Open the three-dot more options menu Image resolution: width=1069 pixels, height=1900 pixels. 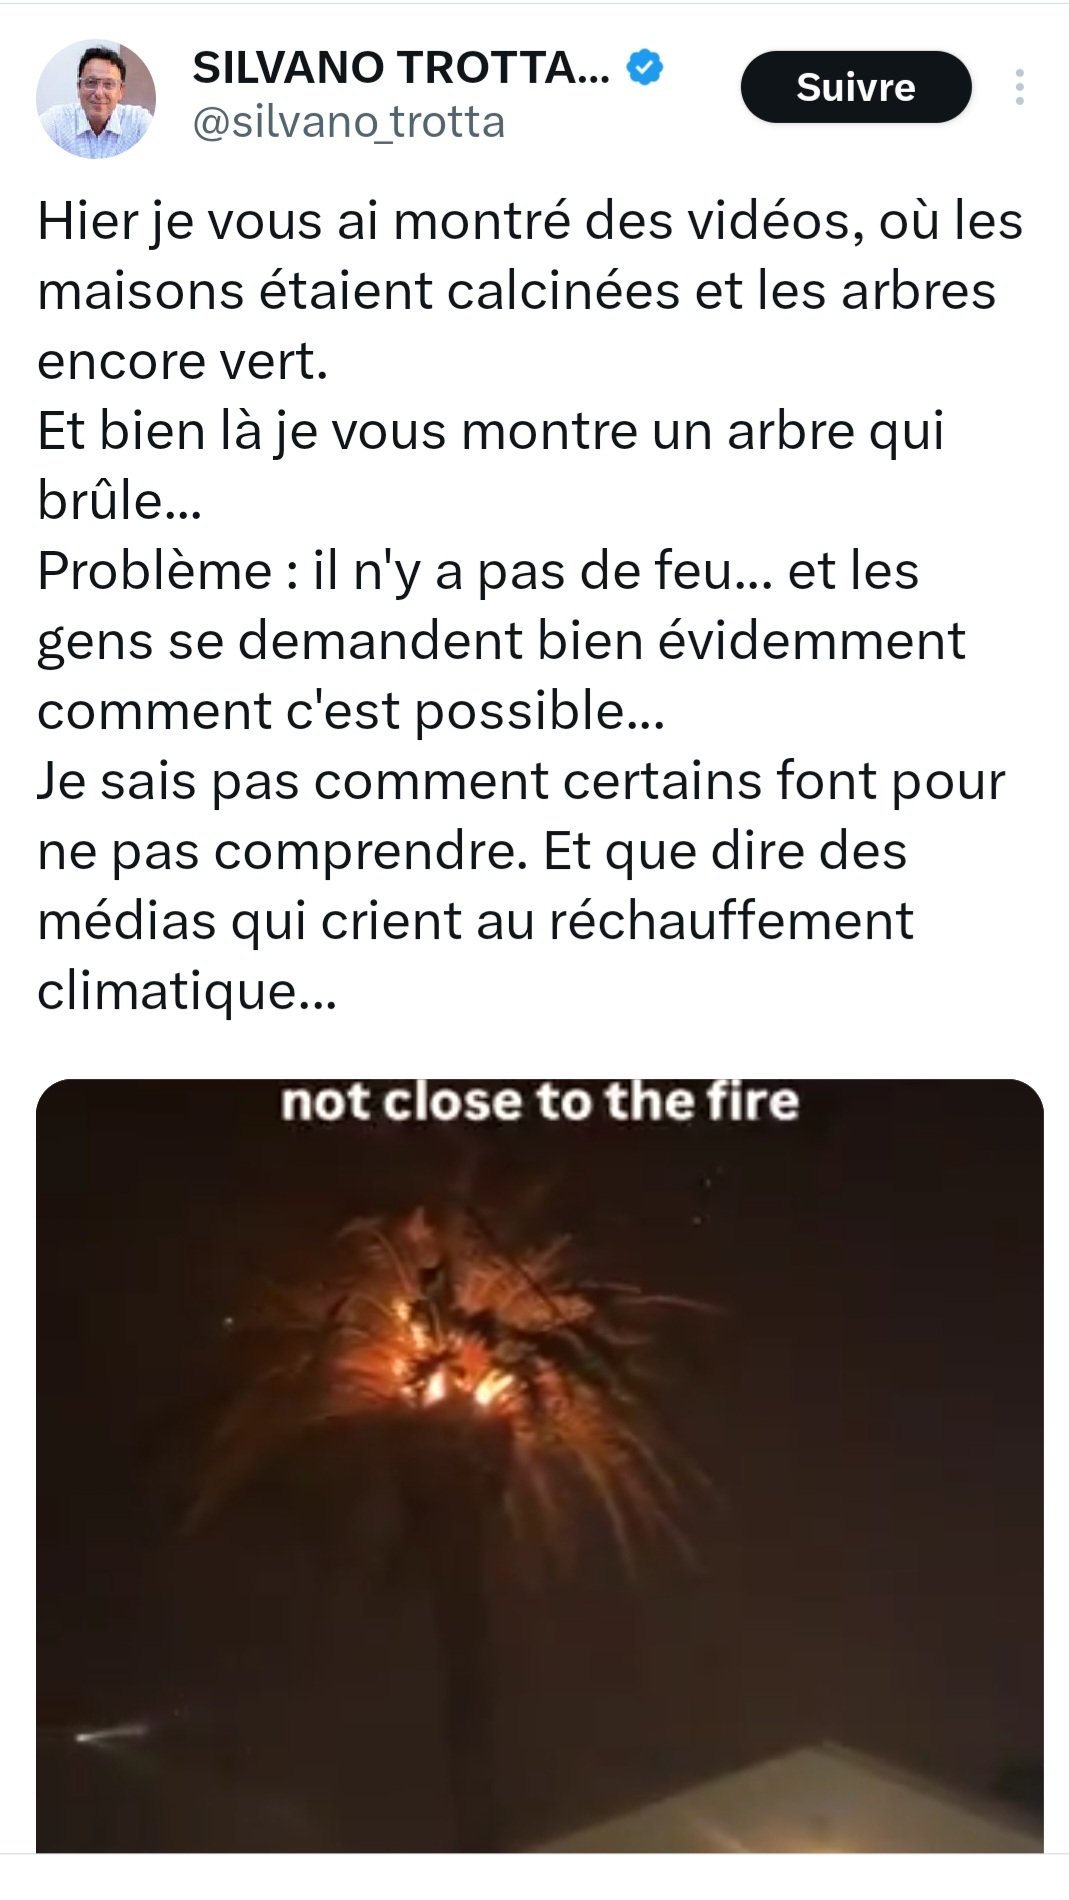pyautogui.click(x=1019, y=87)
